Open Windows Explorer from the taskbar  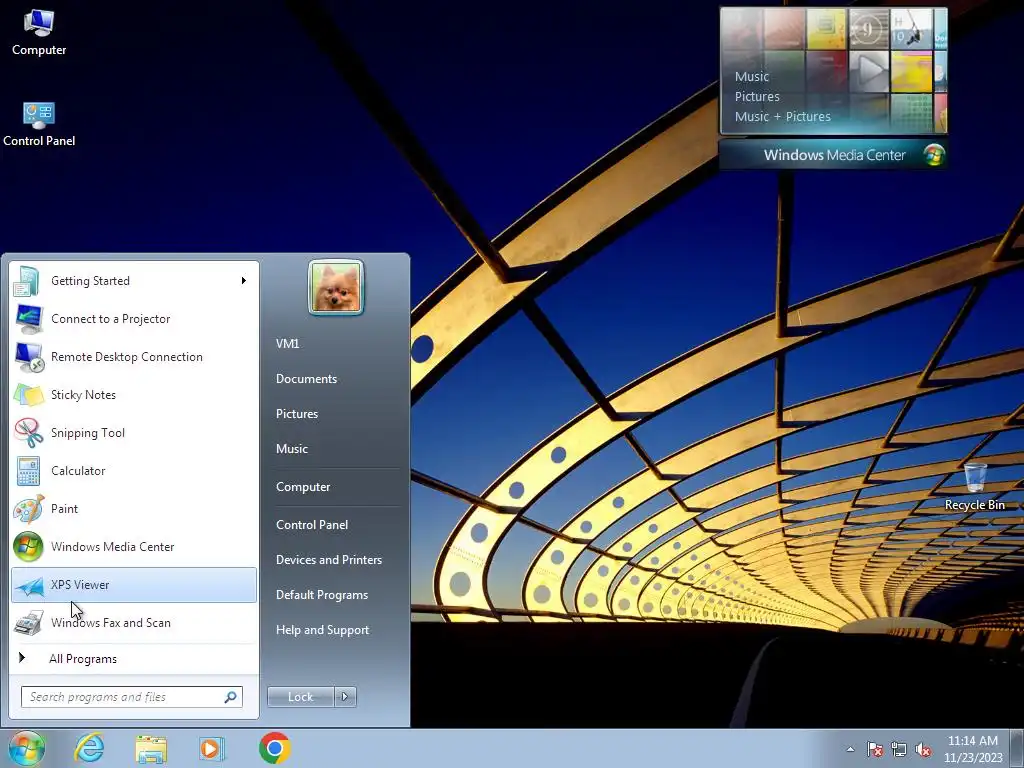pos(151,749)
